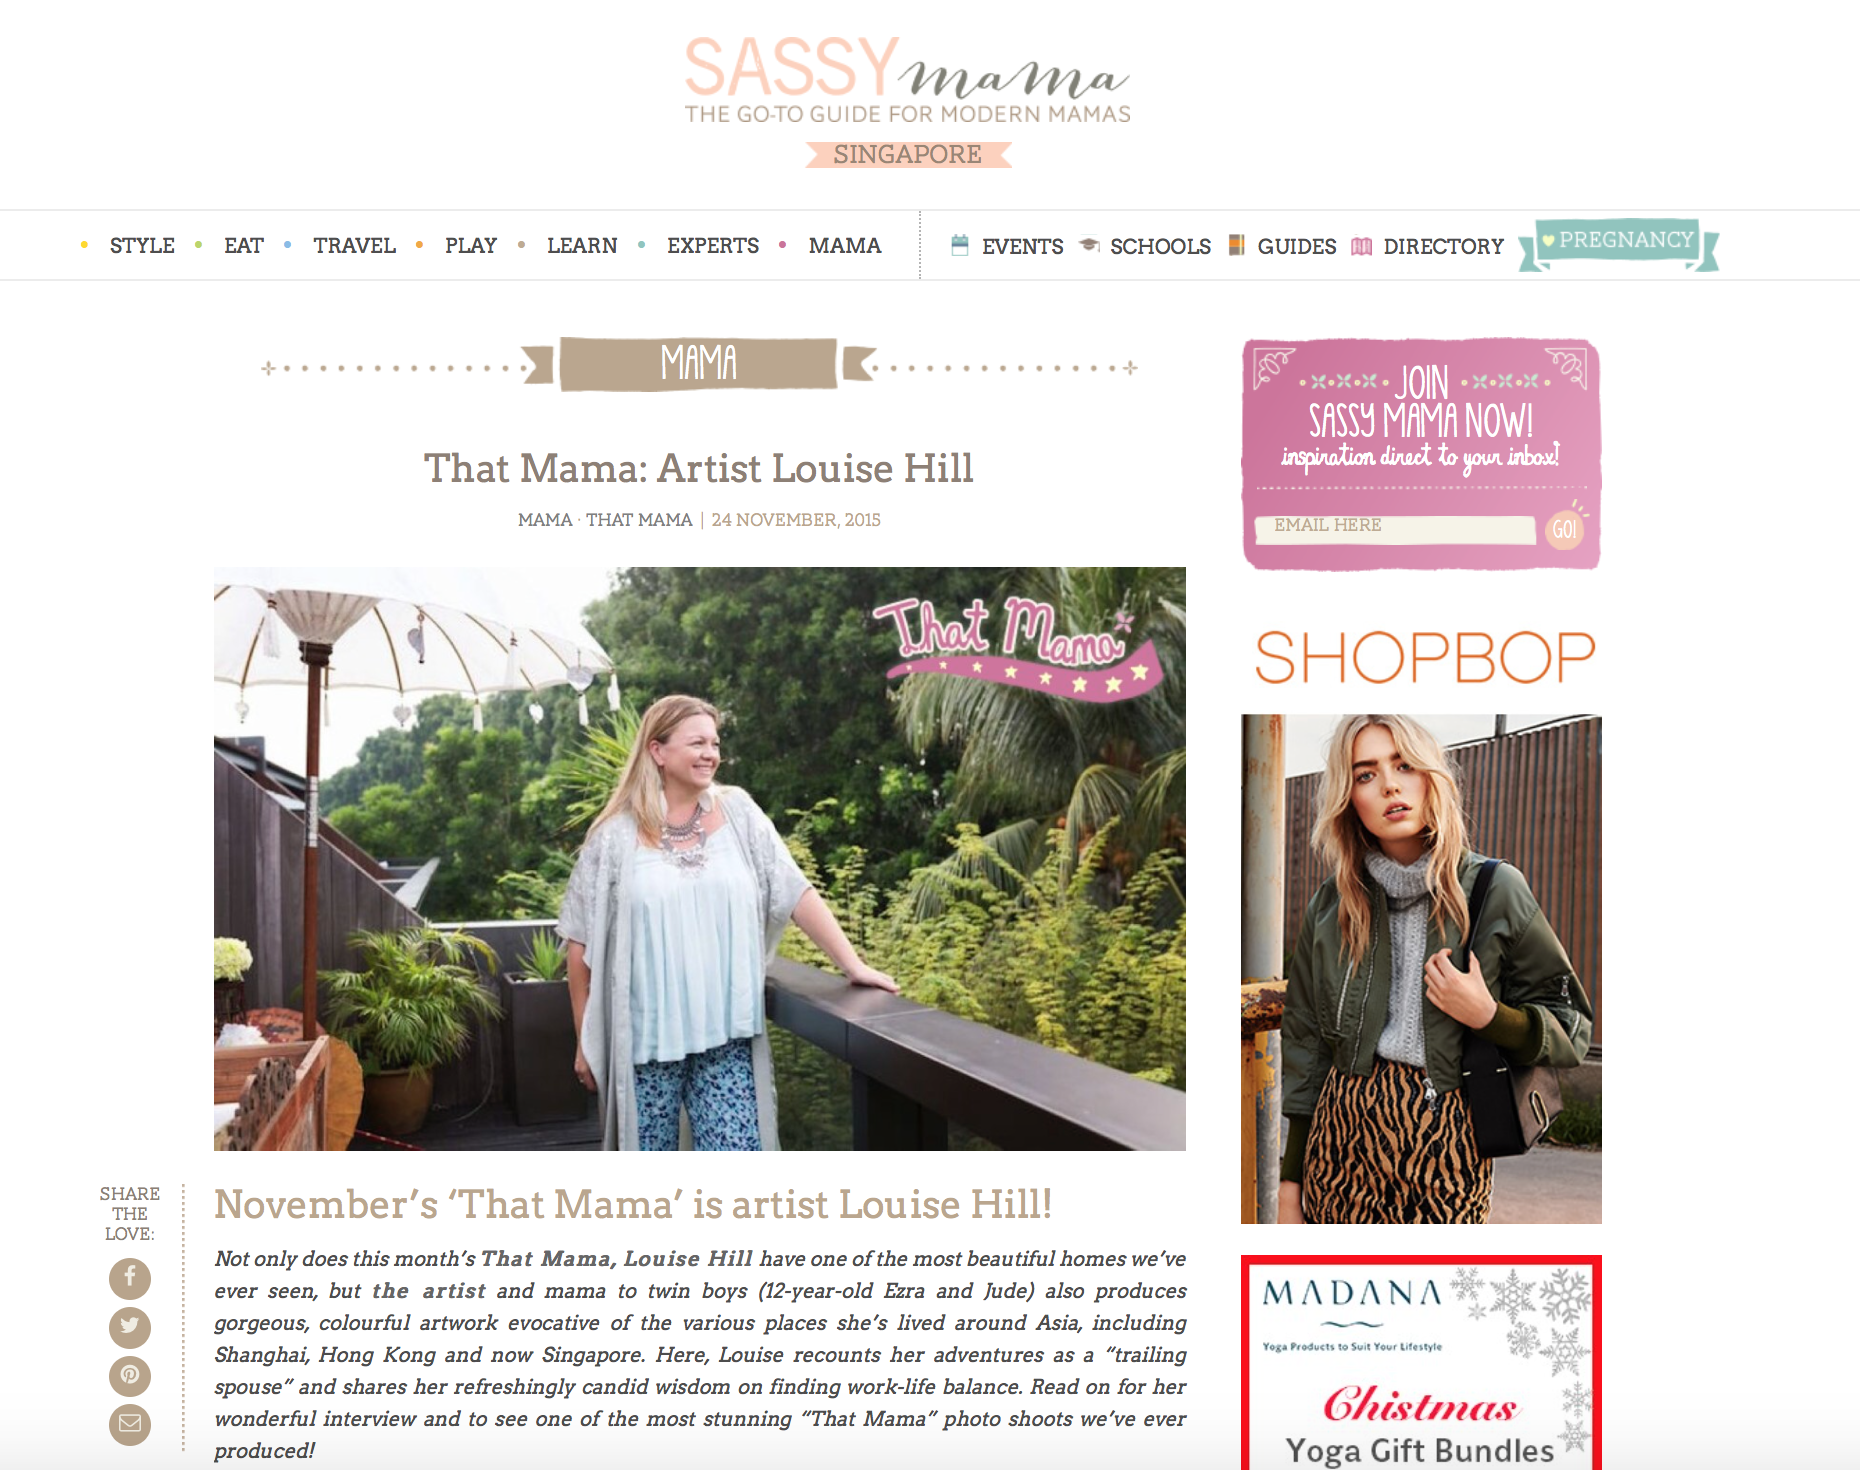Share article via Facebook icon

pyautogui.click(x=130, y=1278)
